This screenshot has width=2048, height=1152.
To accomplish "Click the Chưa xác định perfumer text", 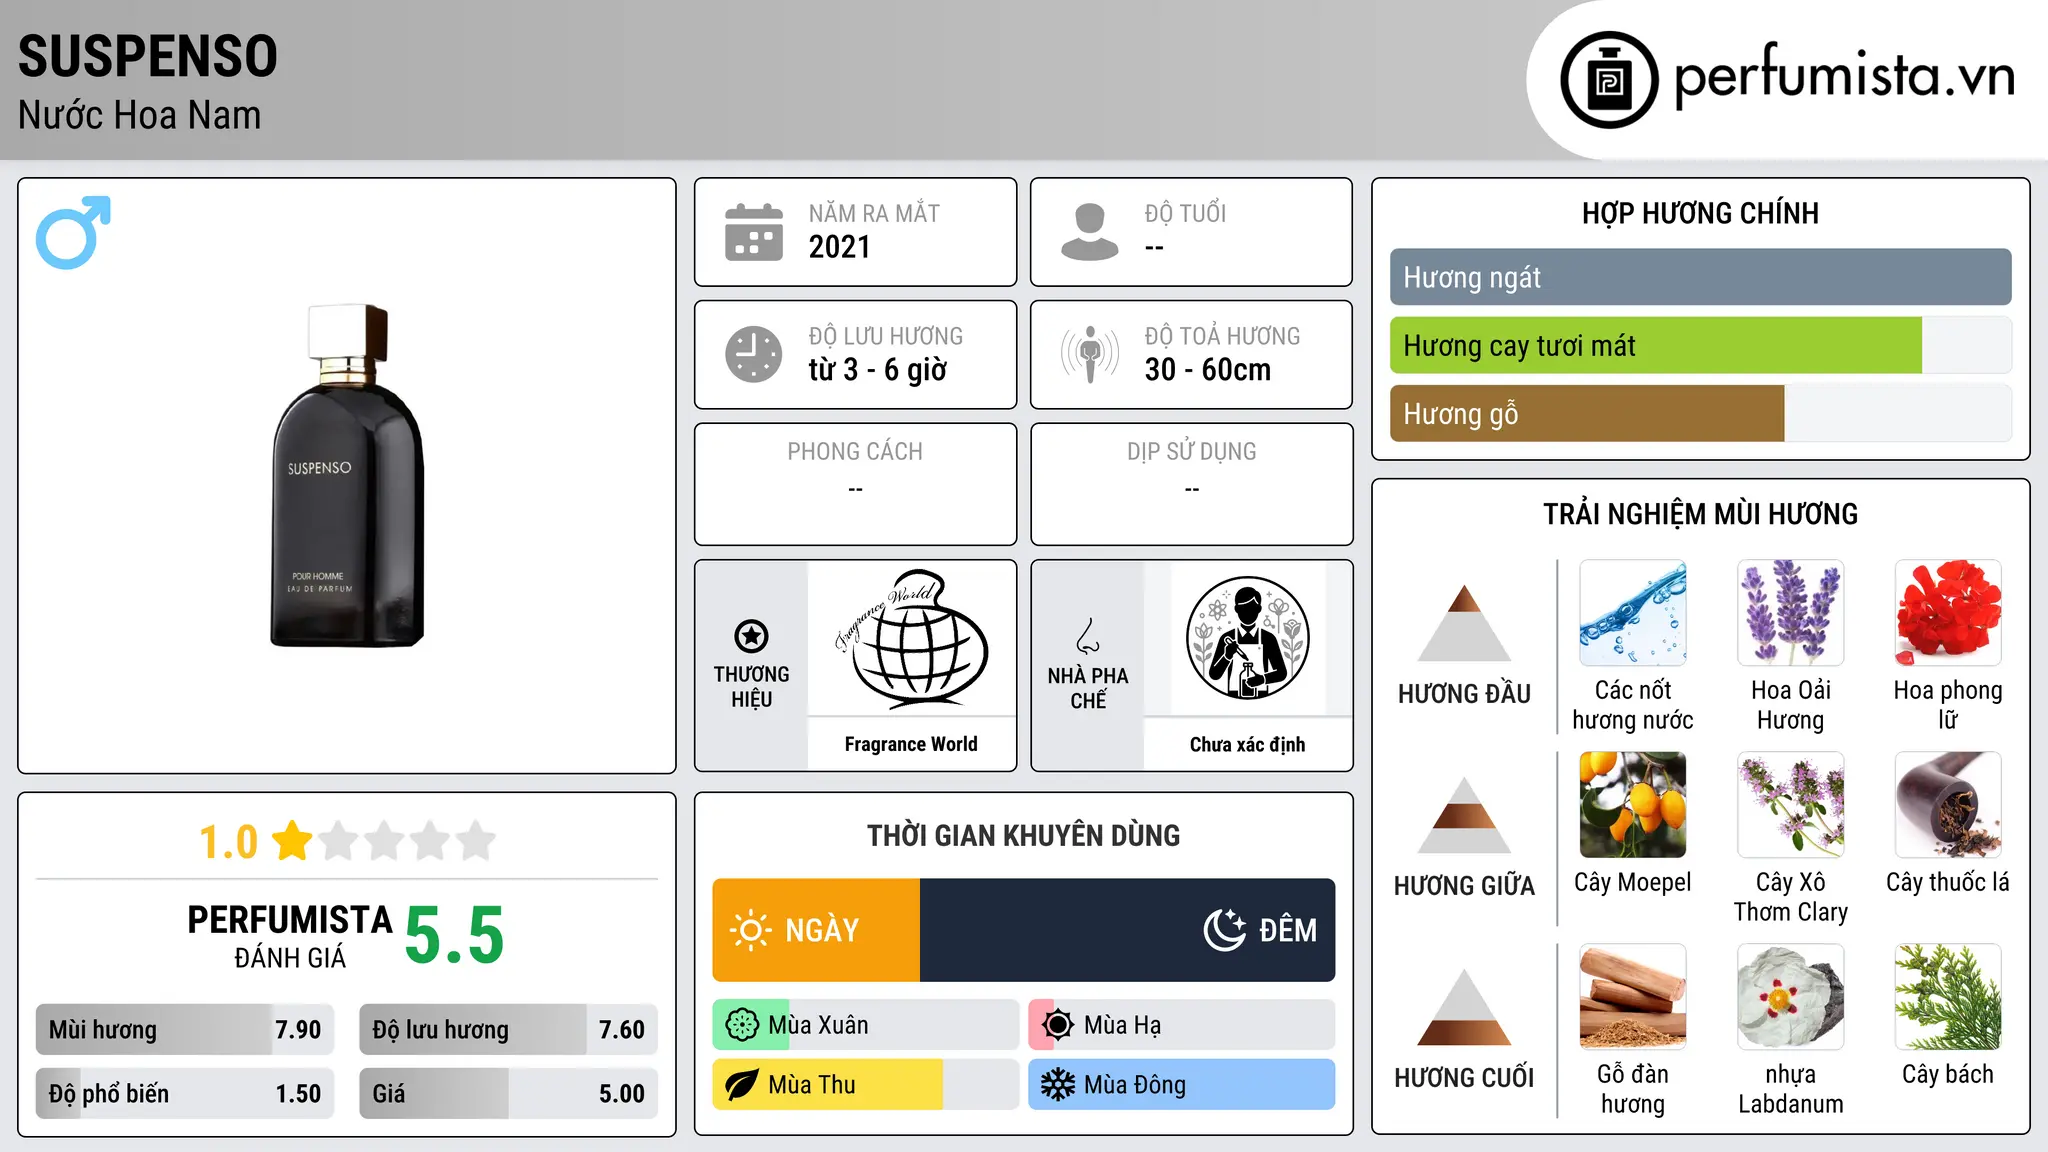I will click(1247, 744).
